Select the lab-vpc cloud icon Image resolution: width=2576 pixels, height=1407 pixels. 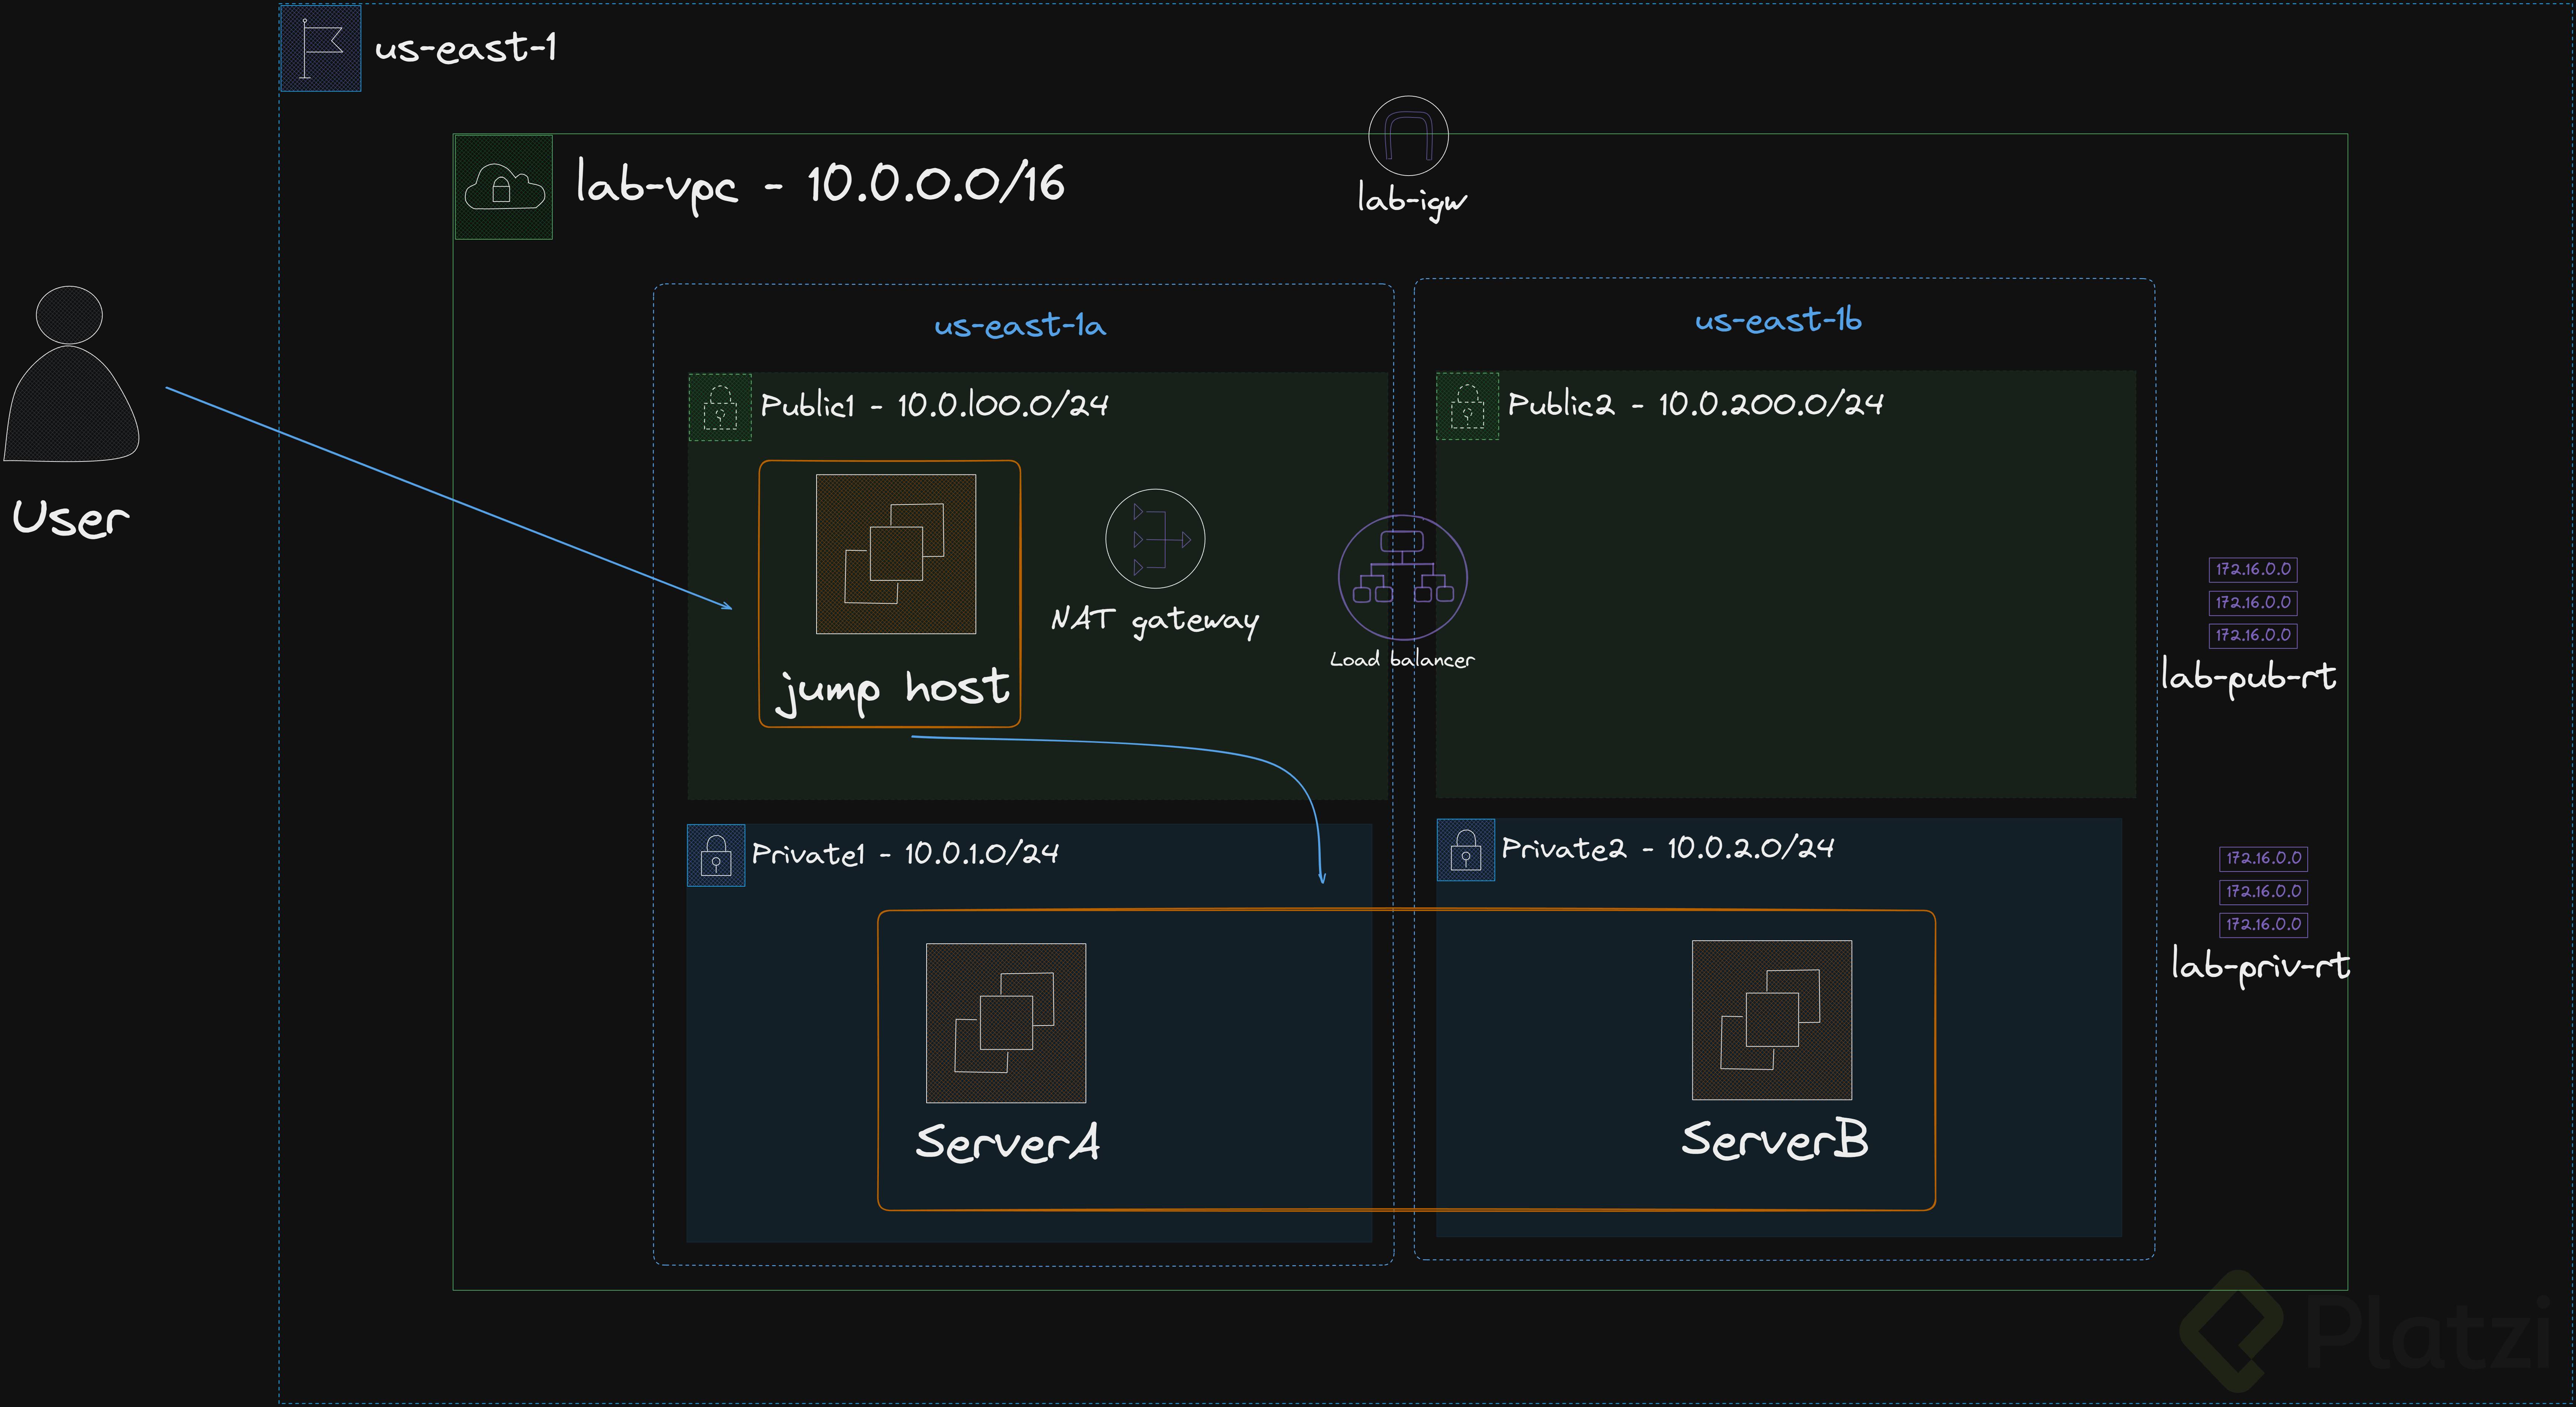point(504,187)
